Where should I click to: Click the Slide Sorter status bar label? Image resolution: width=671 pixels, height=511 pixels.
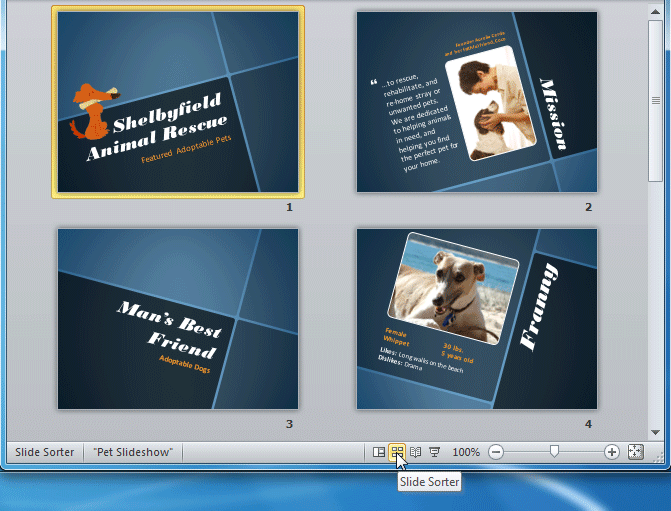click(x=45, y=452)
